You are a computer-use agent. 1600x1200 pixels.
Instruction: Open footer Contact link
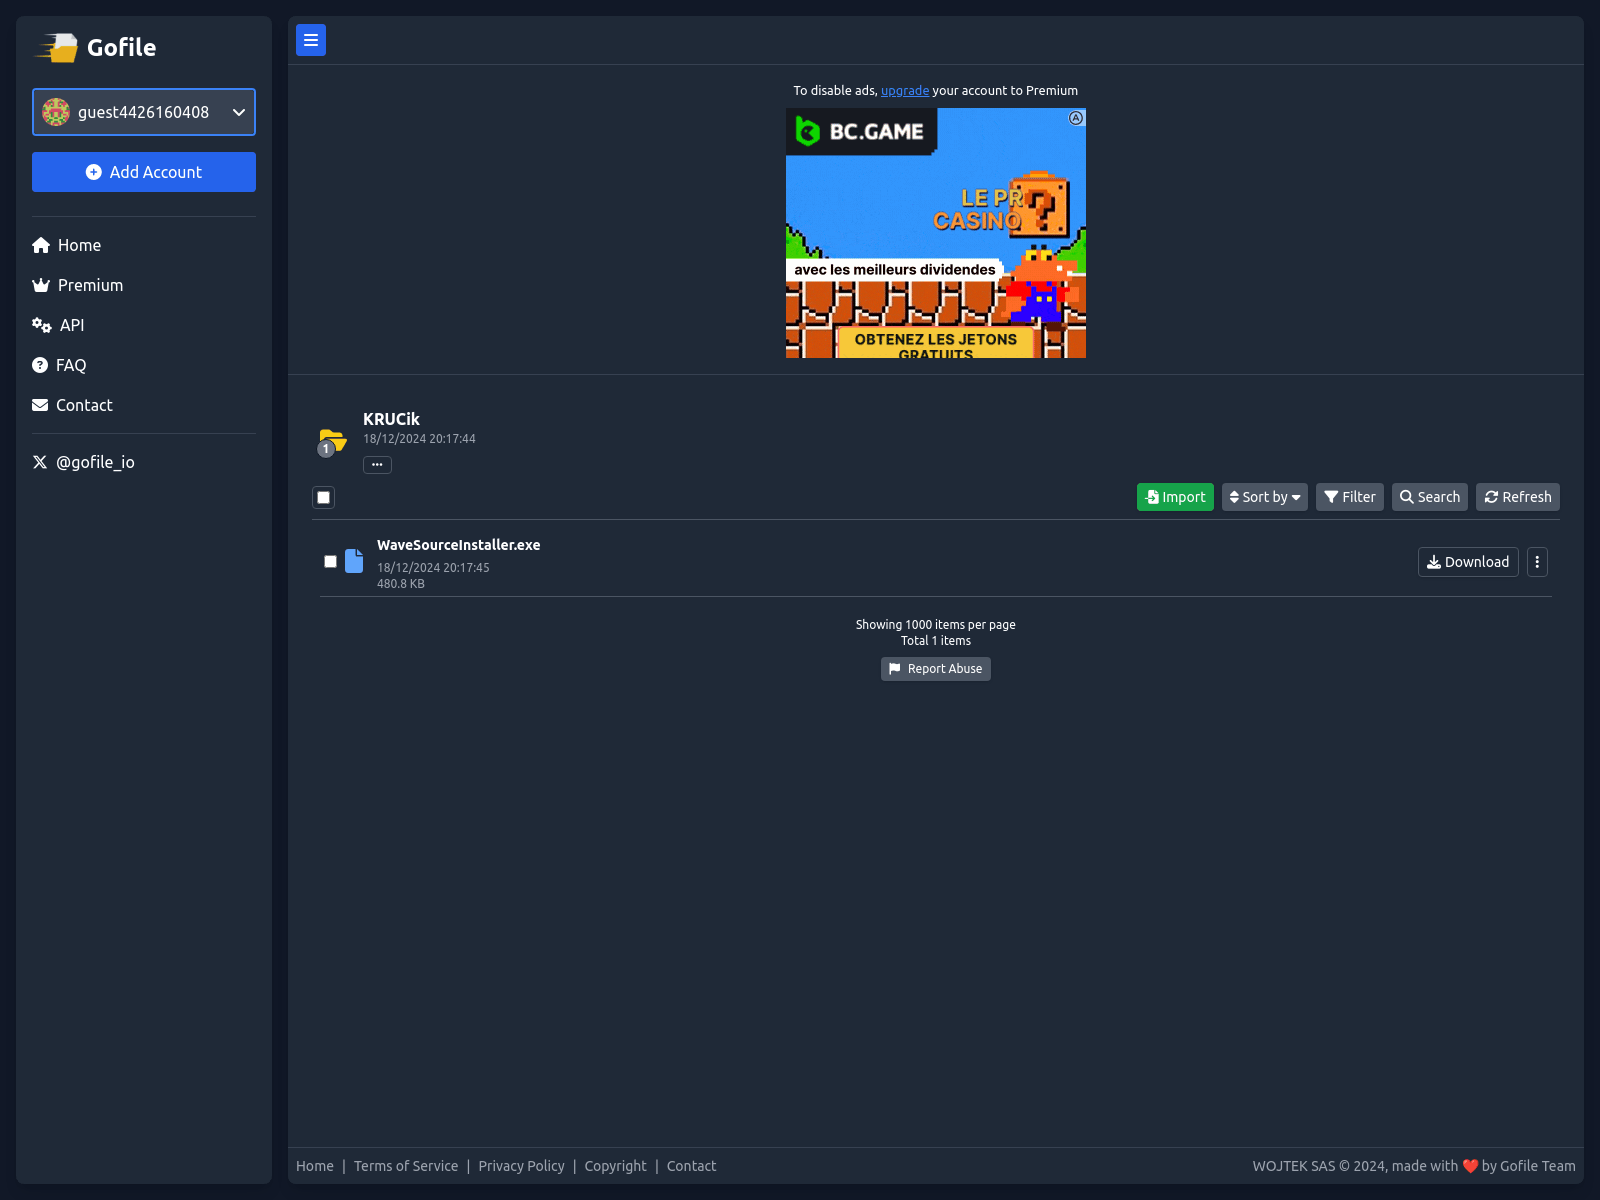[692, 1166]
